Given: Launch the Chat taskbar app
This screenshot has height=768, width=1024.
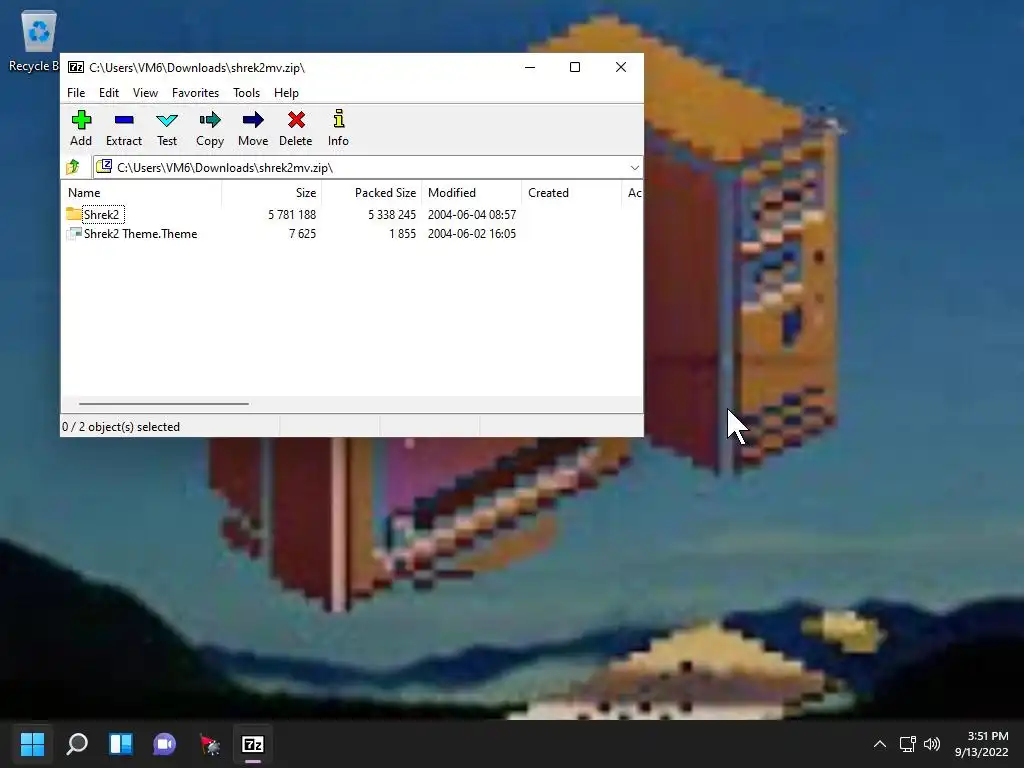Looking at the screenshot, I should [165, 744].
